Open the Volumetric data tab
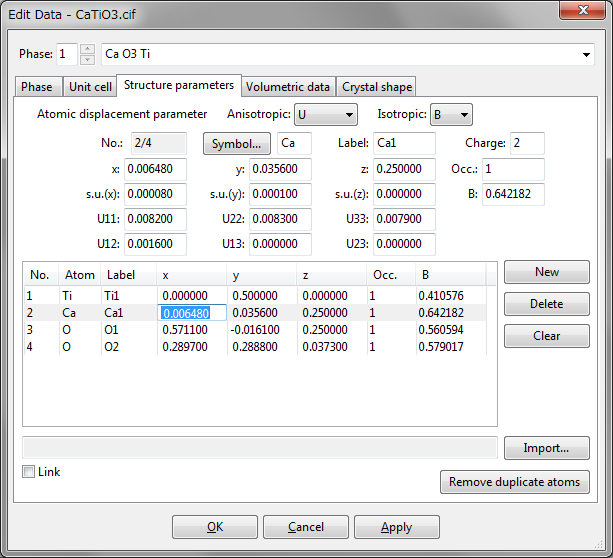 click(x=288, y=87)
